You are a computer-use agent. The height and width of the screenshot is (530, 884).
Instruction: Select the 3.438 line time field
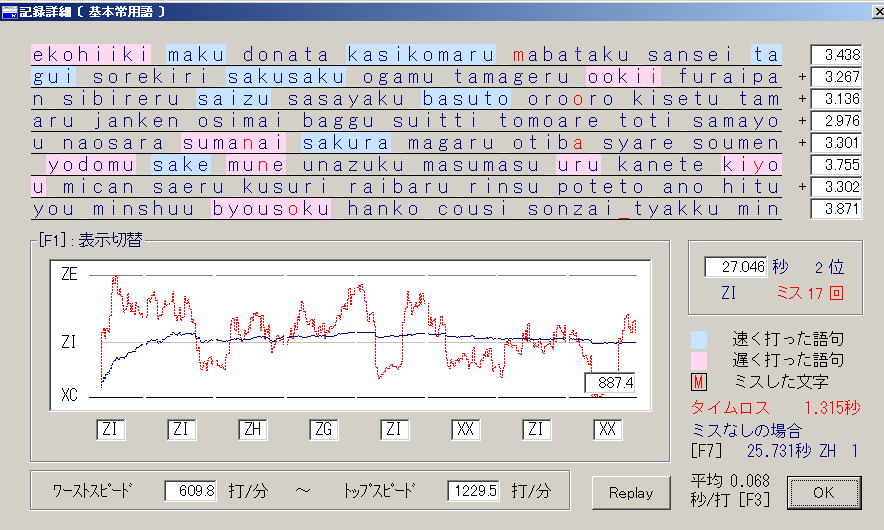pos(836,55)
